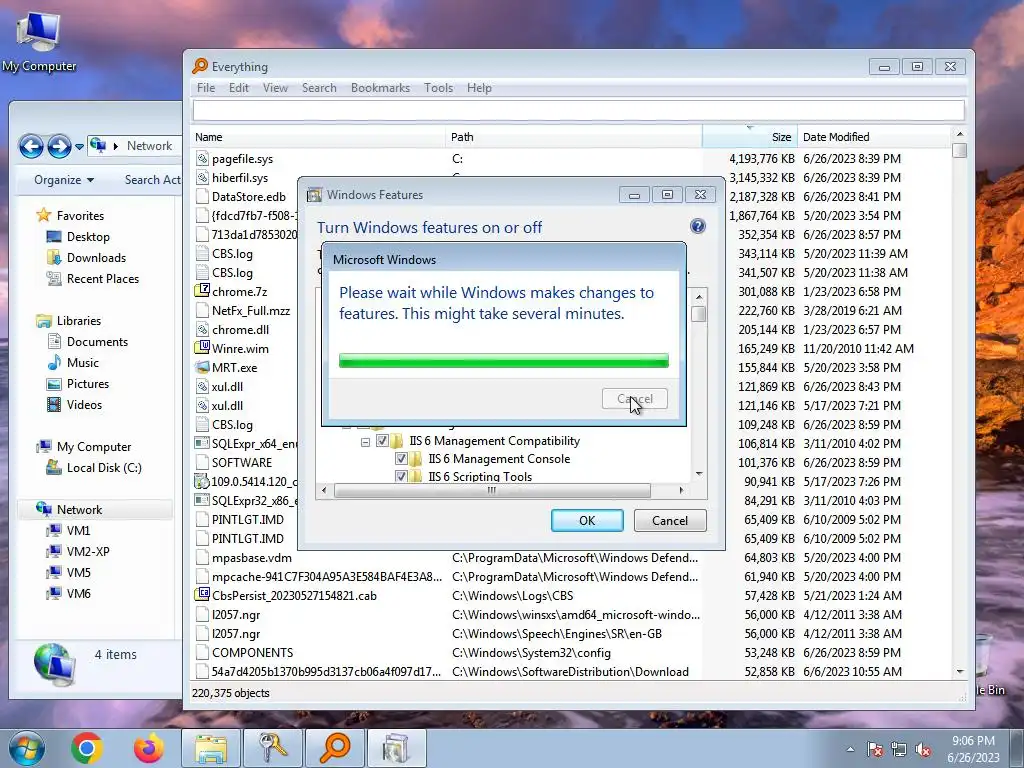
Task: Click the Explorer Back arrow button
Action: [x=31, y=146]
